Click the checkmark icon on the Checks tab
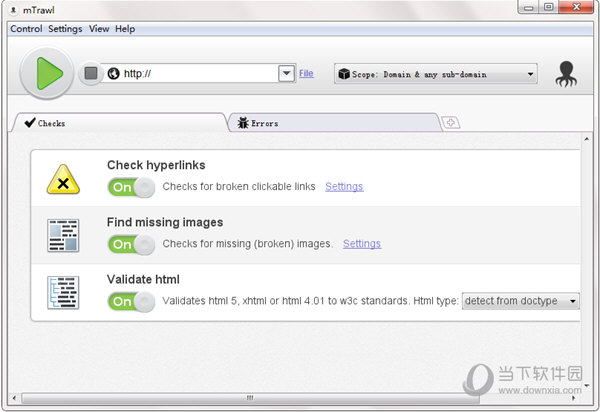The image size is (600, 412). click(x=30, y=122)
